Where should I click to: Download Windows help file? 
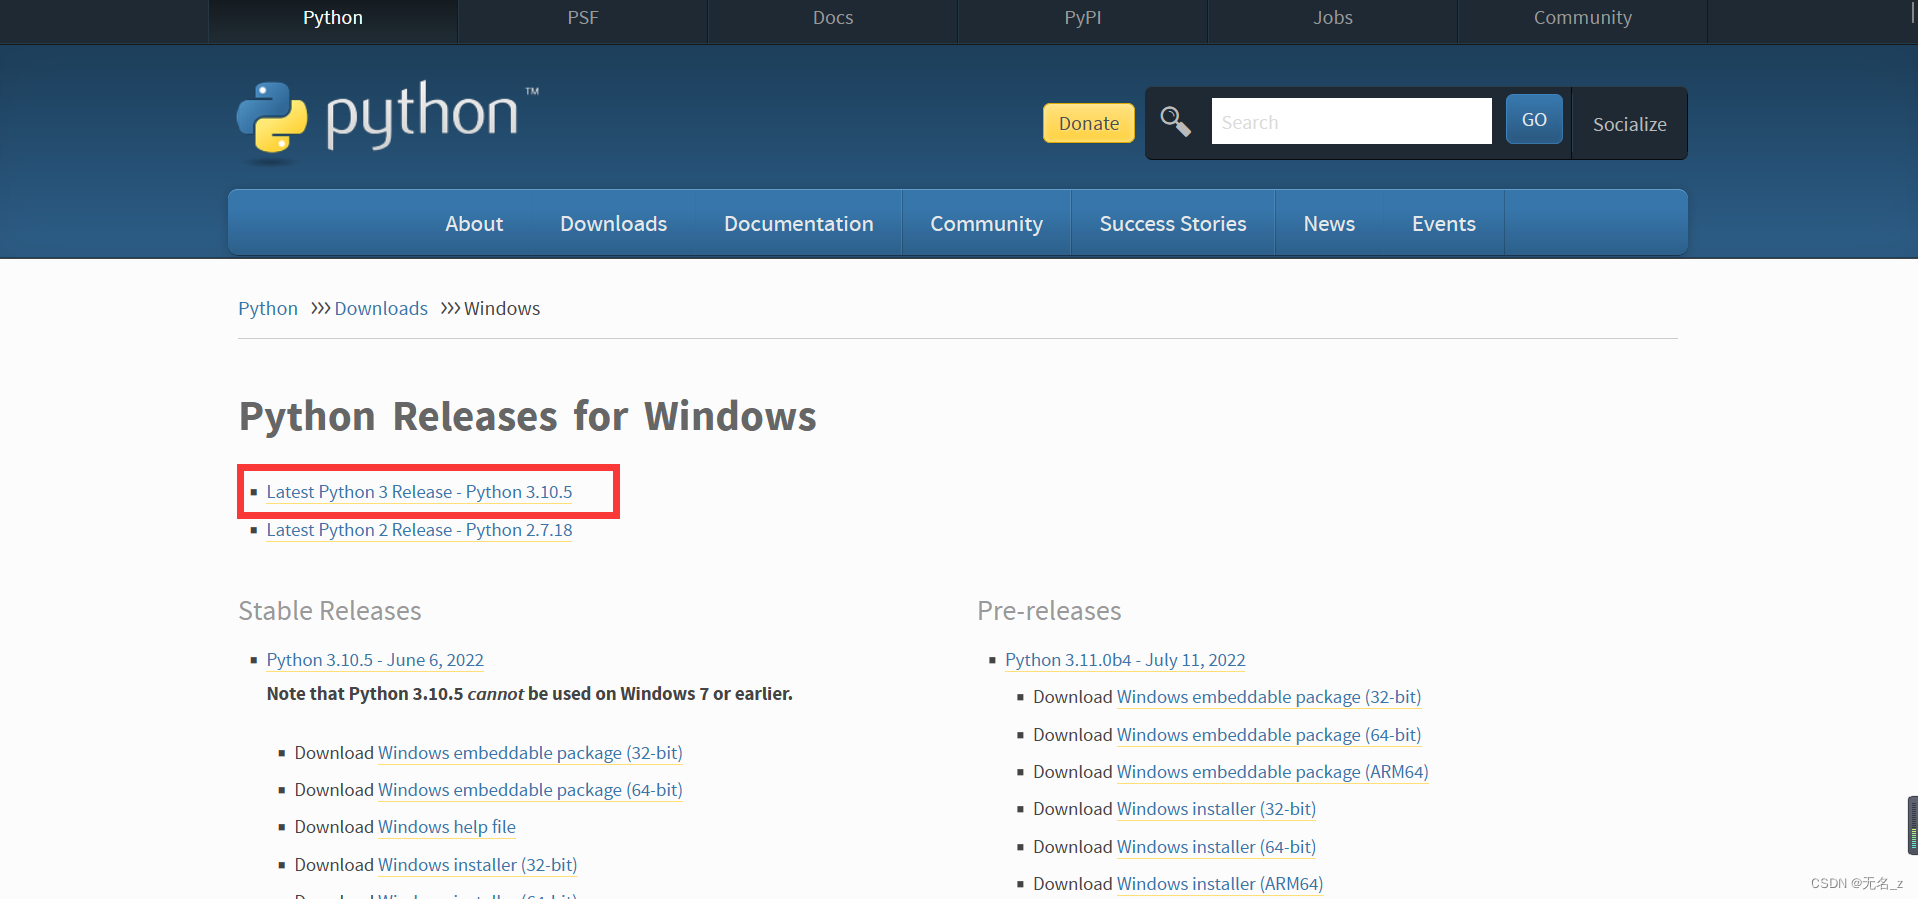pyautogui.click(x=447, y=827)
